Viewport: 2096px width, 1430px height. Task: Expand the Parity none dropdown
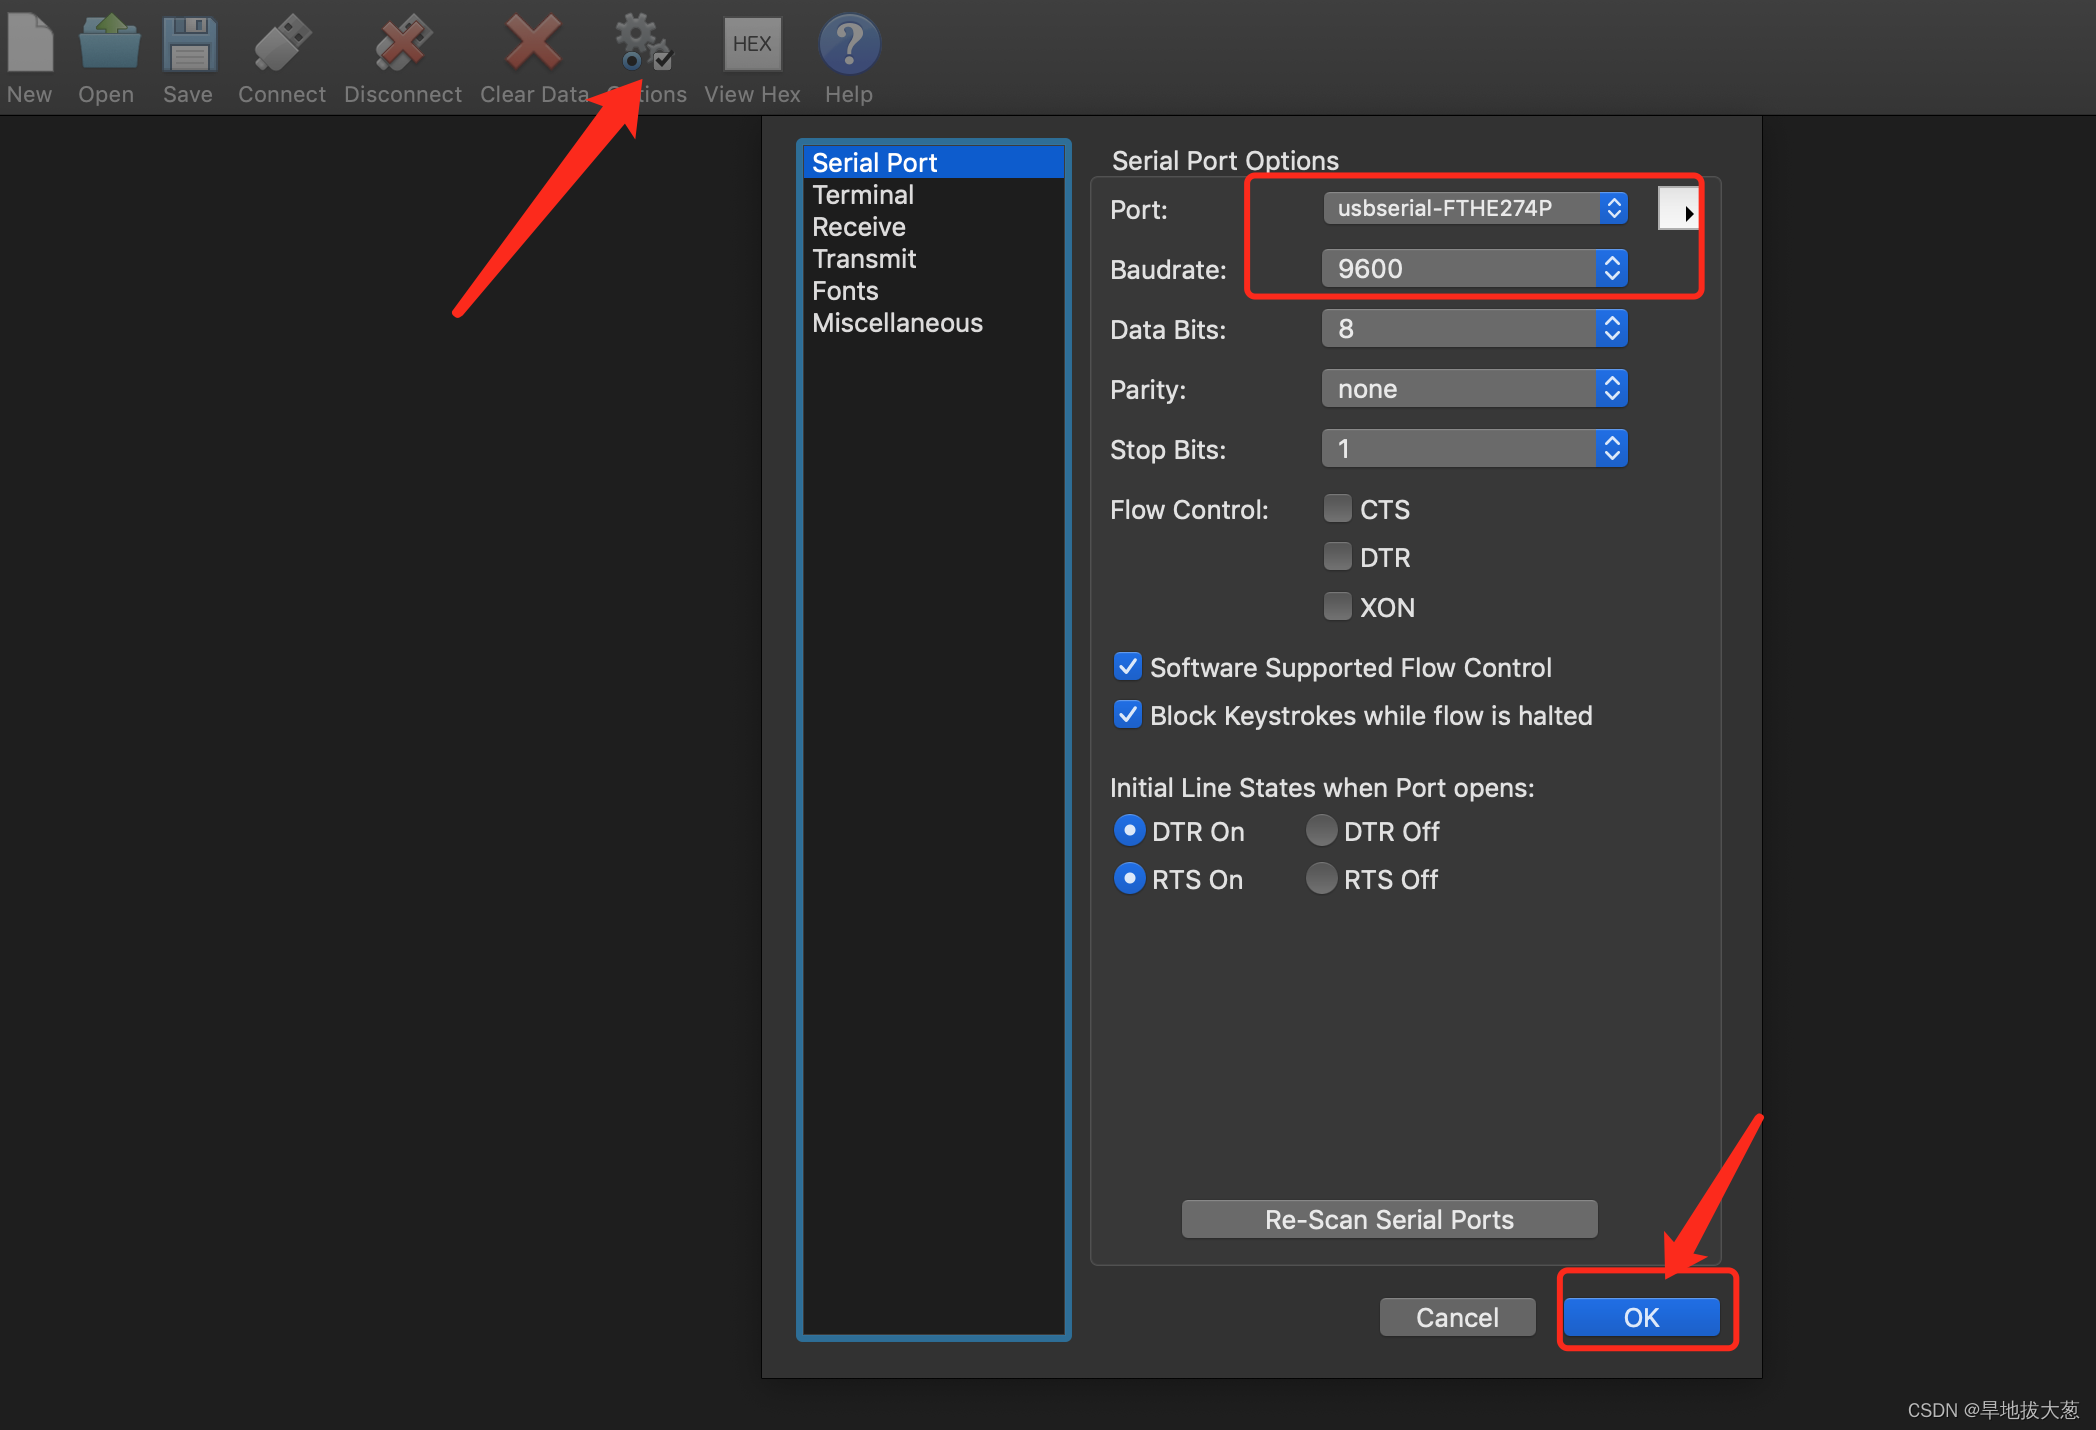click(x=1475, y=388)
